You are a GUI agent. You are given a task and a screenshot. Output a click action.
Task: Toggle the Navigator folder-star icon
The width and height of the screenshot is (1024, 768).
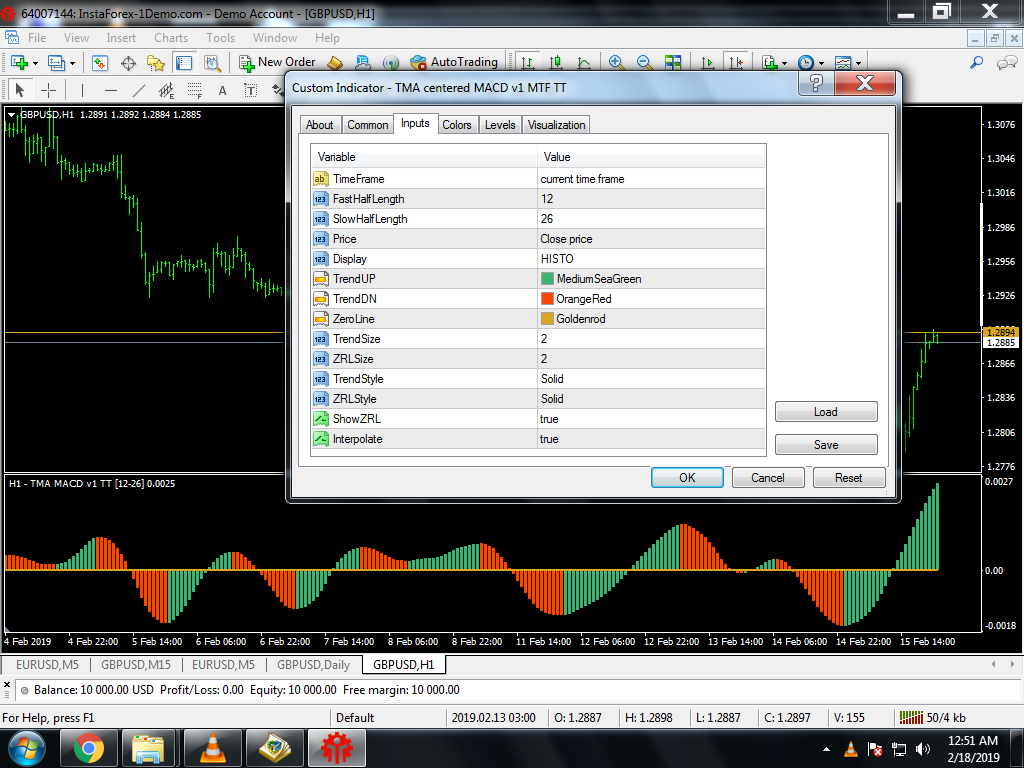(x=156, y=63)
